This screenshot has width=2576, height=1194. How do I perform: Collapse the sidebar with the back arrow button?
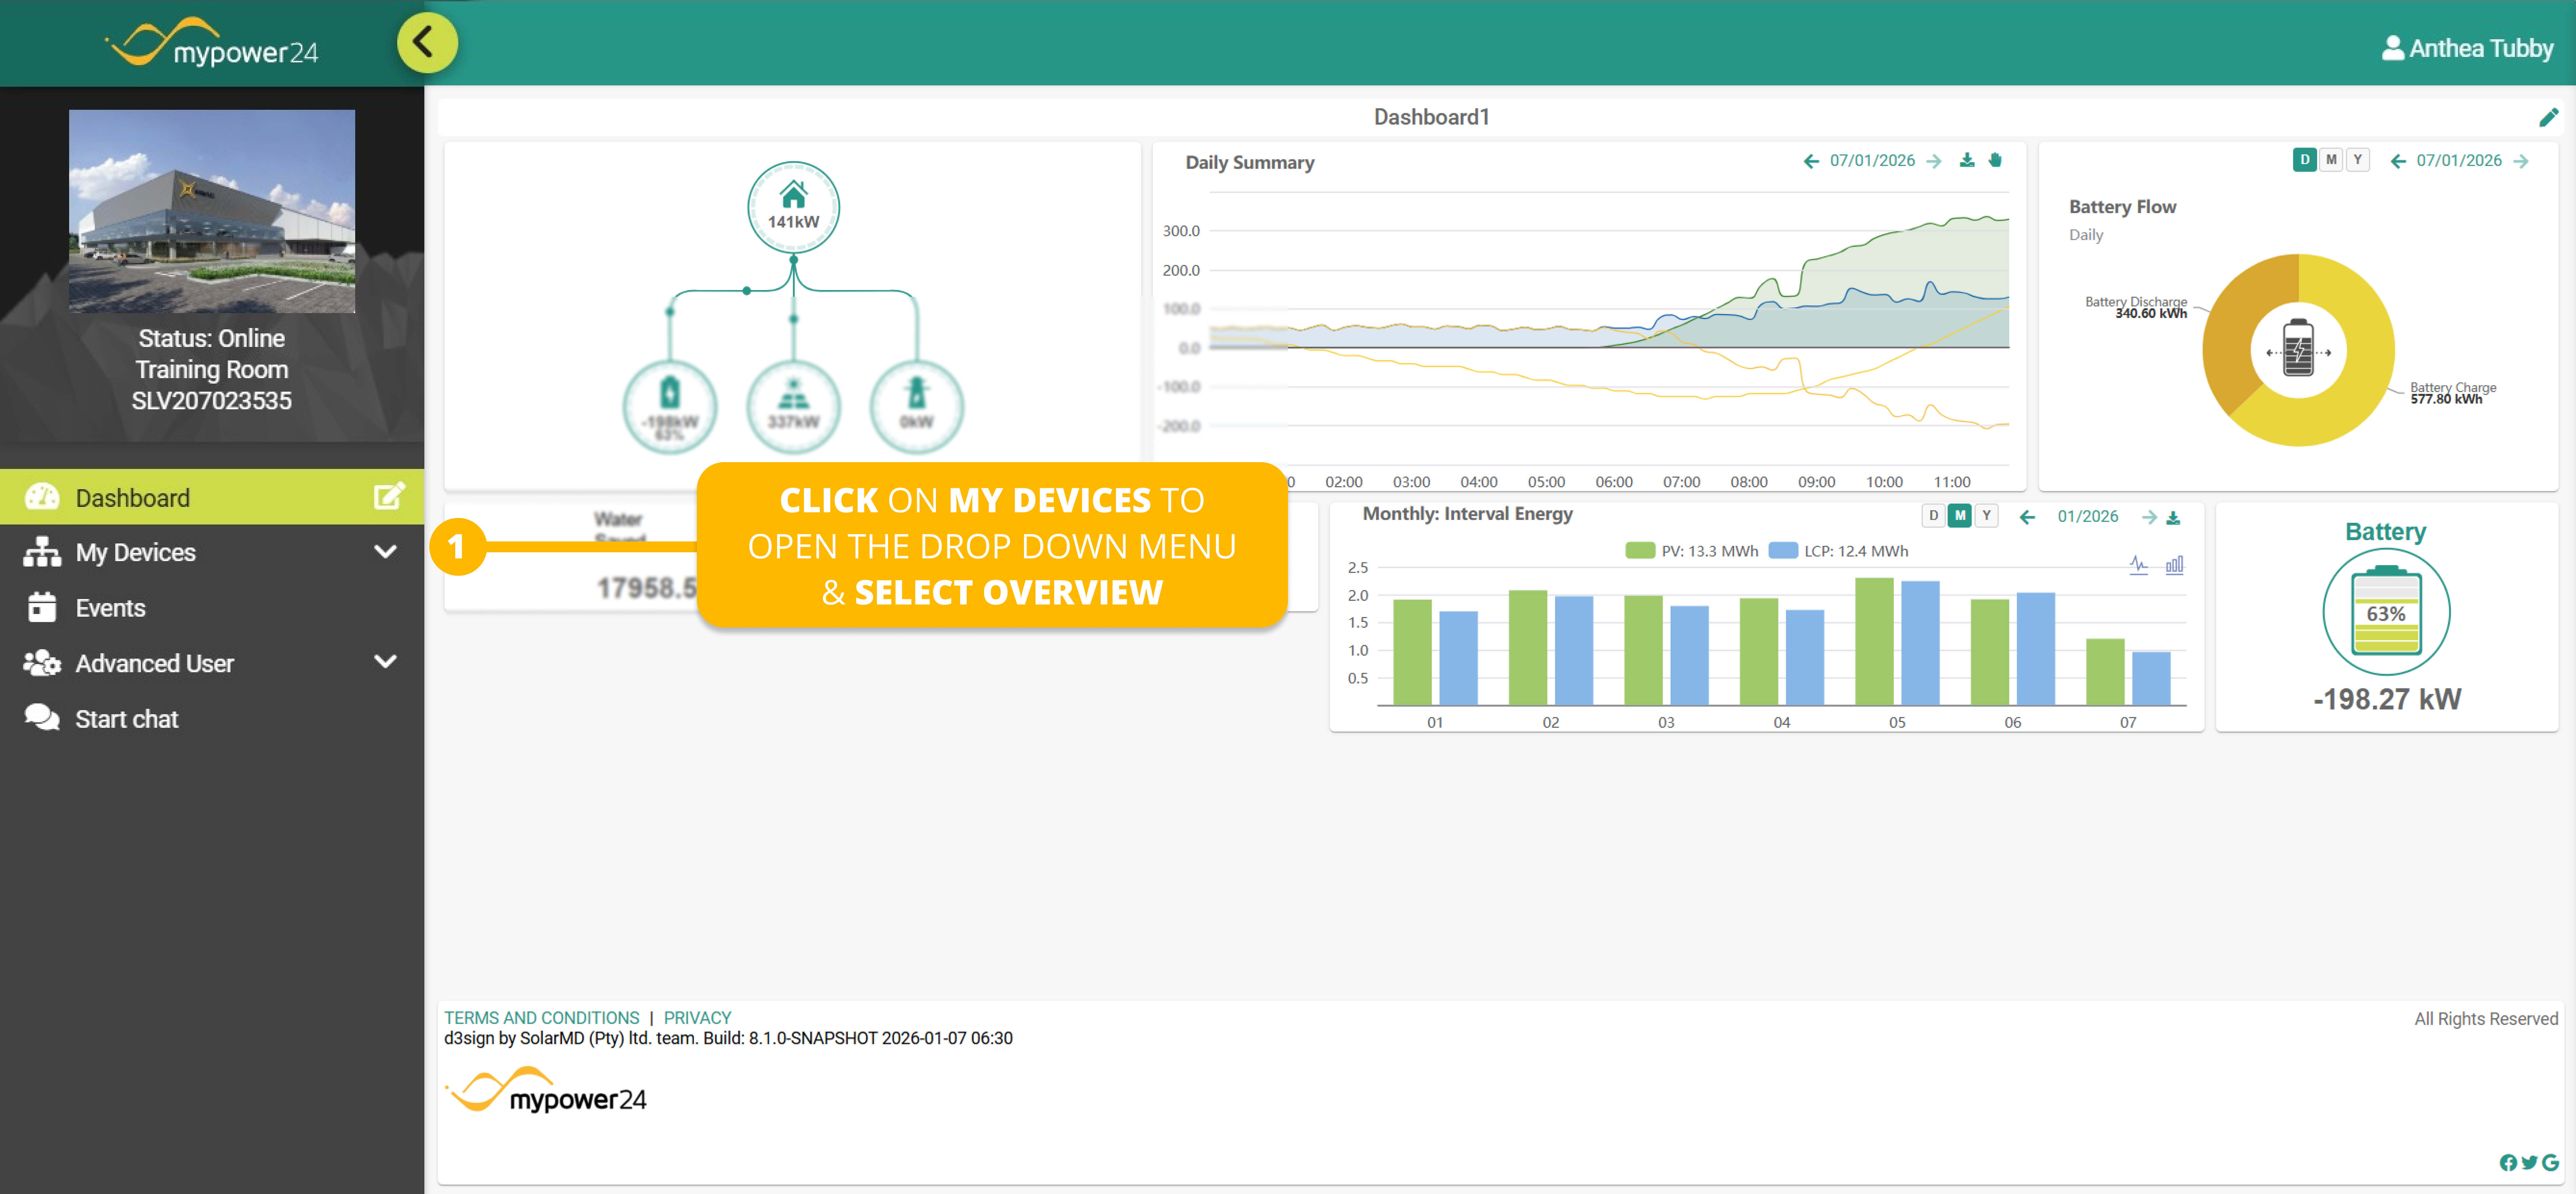coord(427,43)
